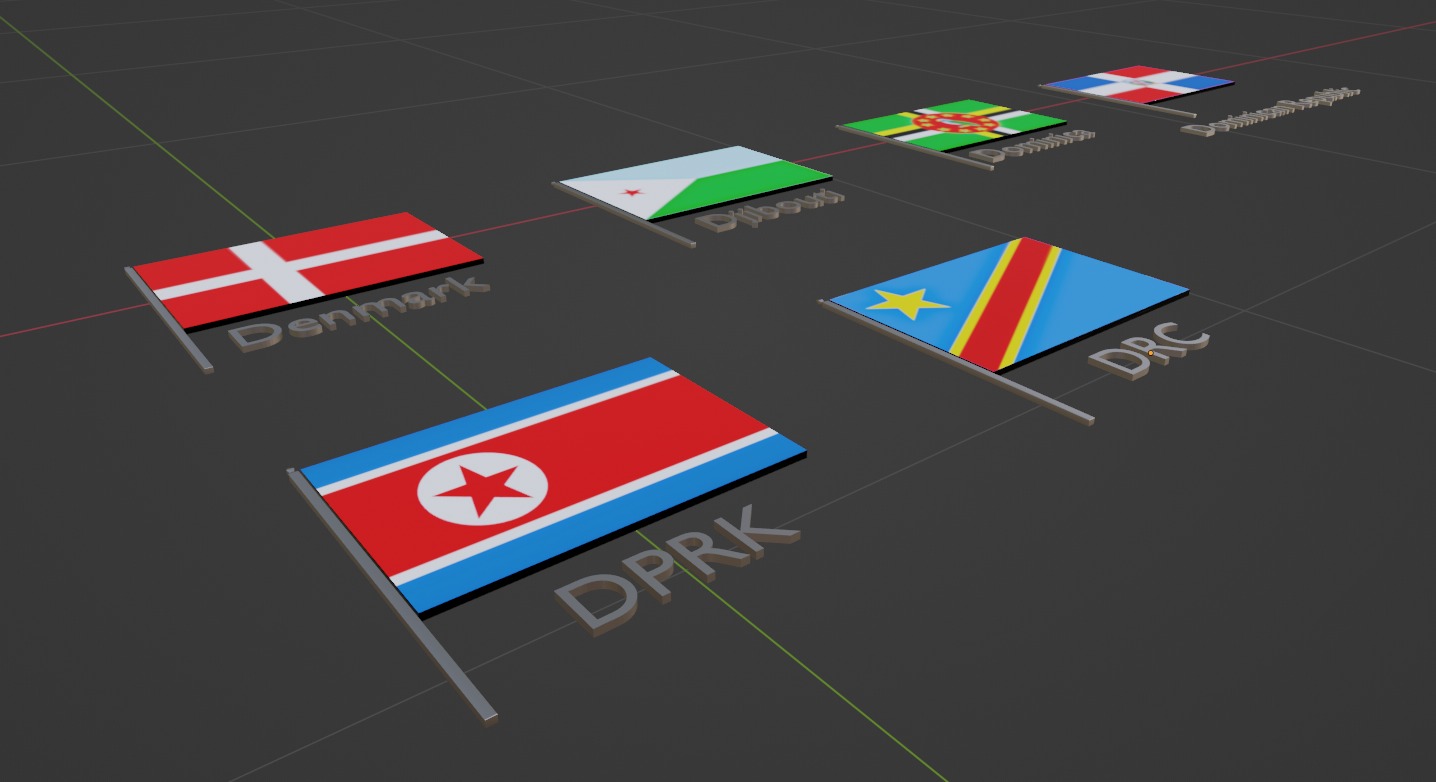Click the 3D text label 'DPRK'
This screenshot has width=1436, height=782.
[677, 570]
